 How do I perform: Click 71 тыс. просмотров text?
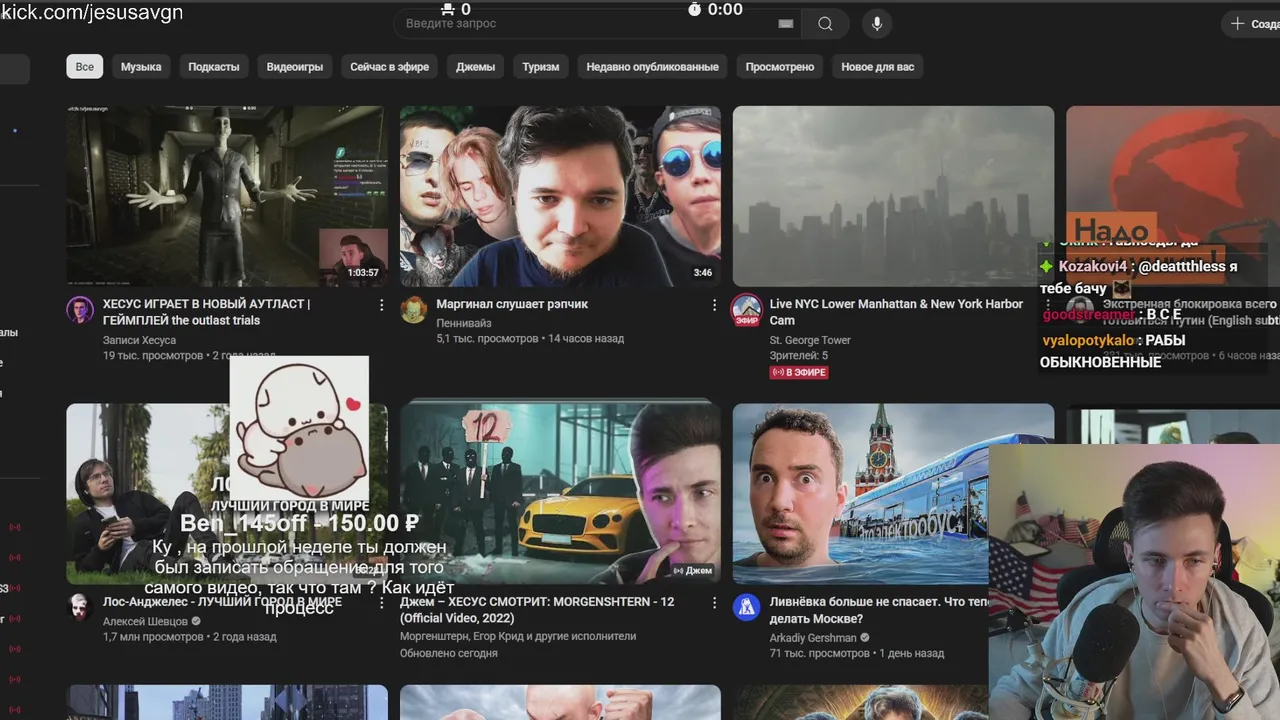click(x=819, y=653)
